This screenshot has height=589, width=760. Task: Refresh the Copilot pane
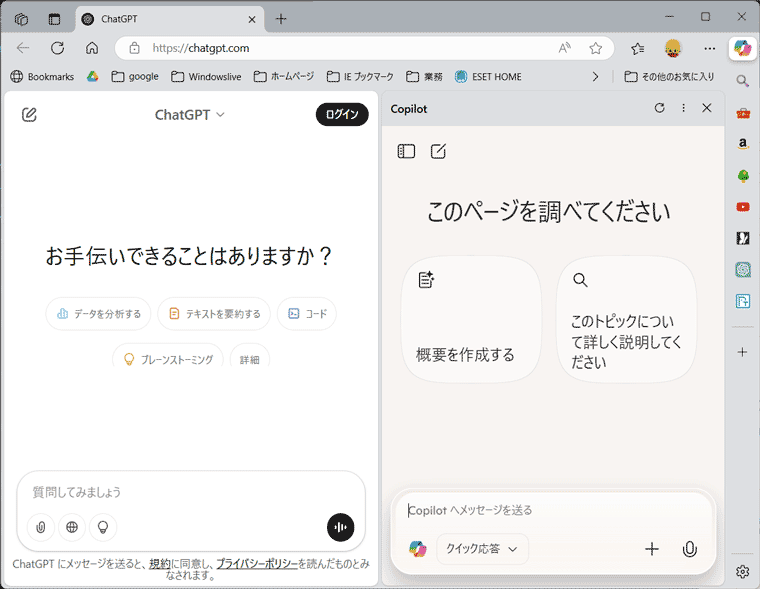coord(660,108)
